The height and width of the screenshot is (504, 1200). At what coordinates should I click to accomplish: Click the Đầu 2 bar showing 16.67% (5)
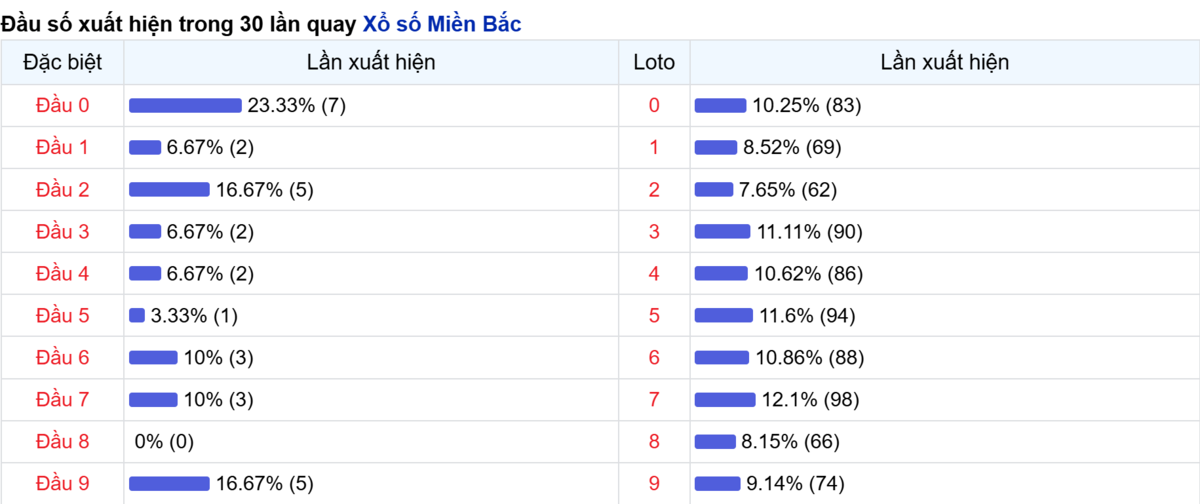[169, 189]
